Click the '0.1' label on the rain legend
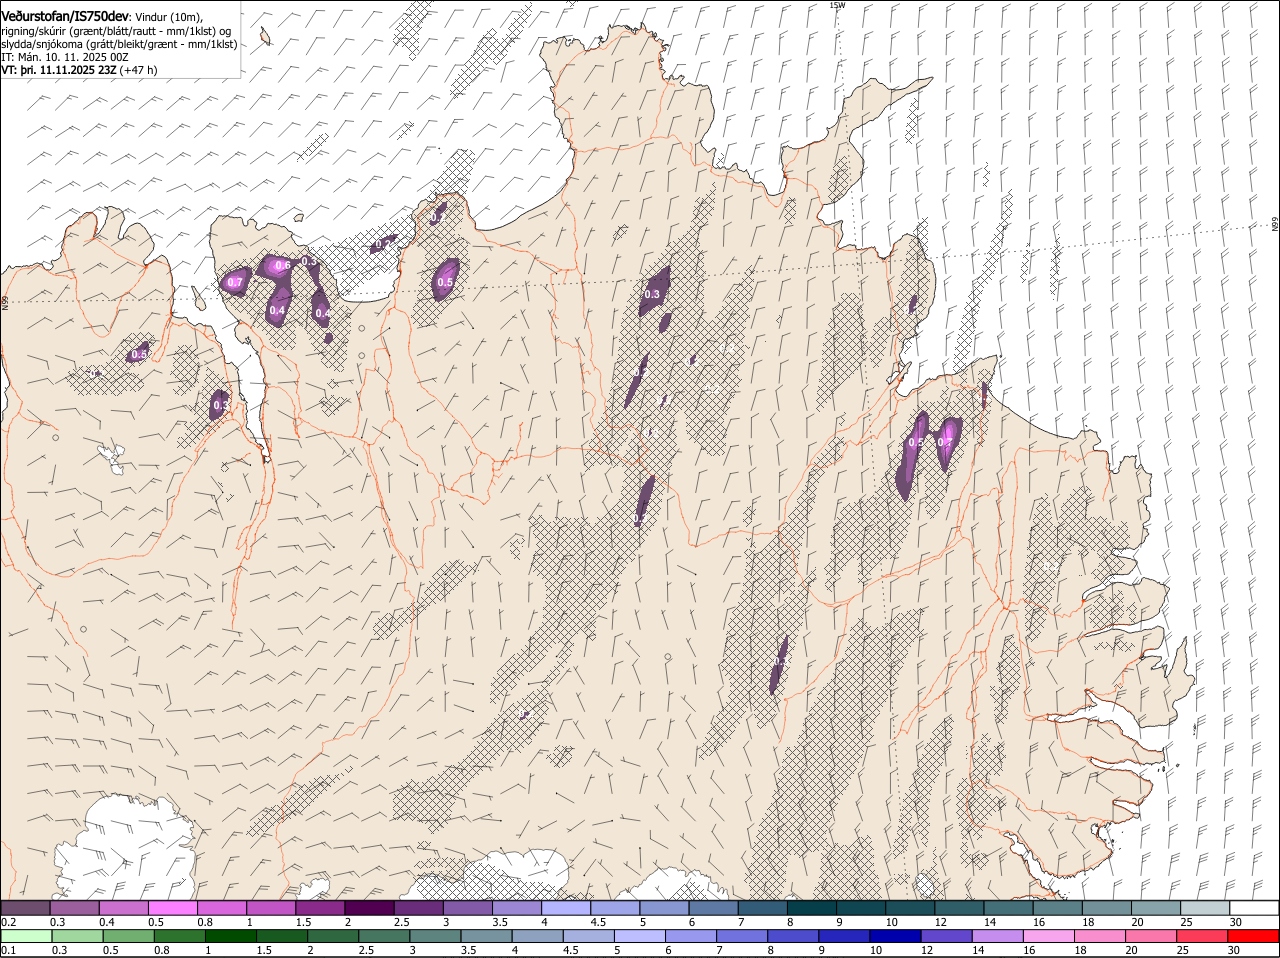This screenshot has width=1280, height=958. (x=8, y=950)
